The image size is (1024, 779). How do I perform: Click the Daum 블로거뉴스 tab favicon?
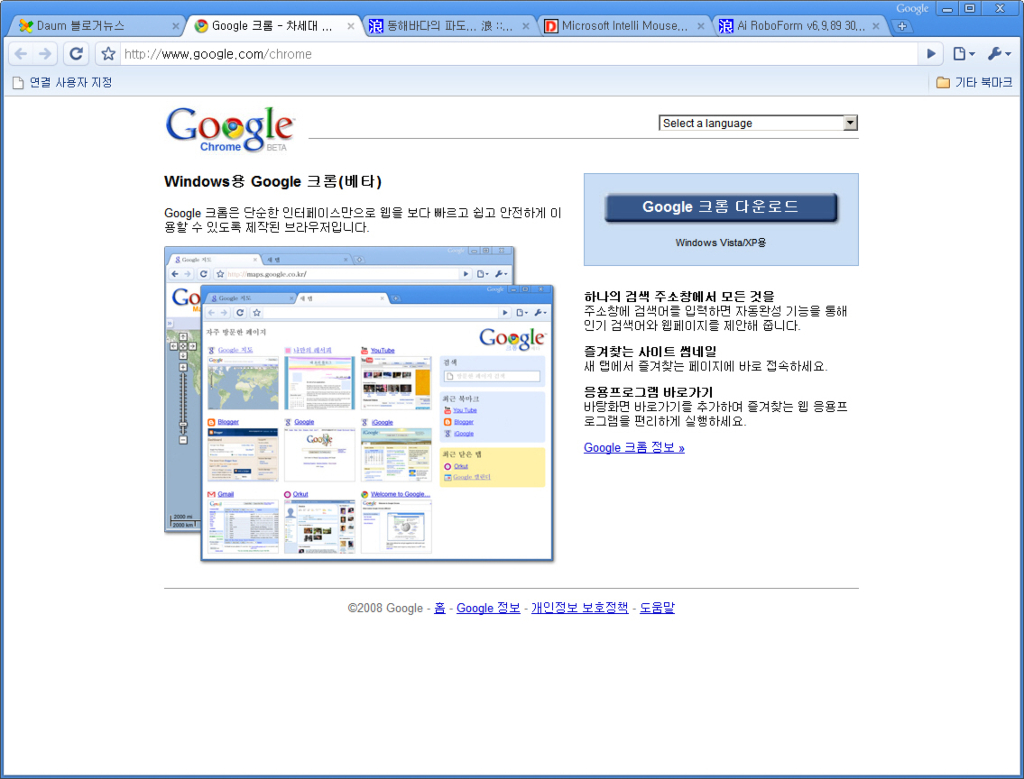point(26,26)
